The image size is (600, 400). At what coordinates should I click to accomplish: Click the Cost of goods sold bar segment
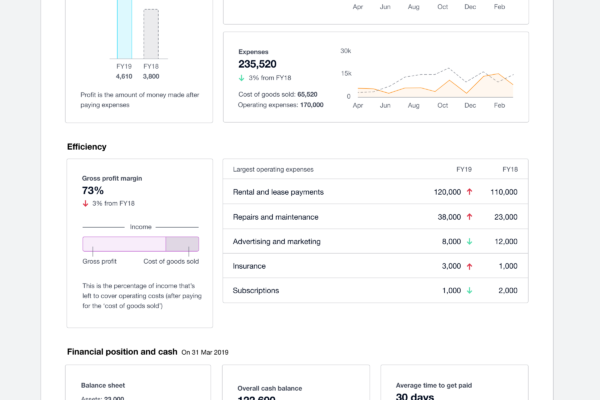pyautogui.click(x=182, y=244)
